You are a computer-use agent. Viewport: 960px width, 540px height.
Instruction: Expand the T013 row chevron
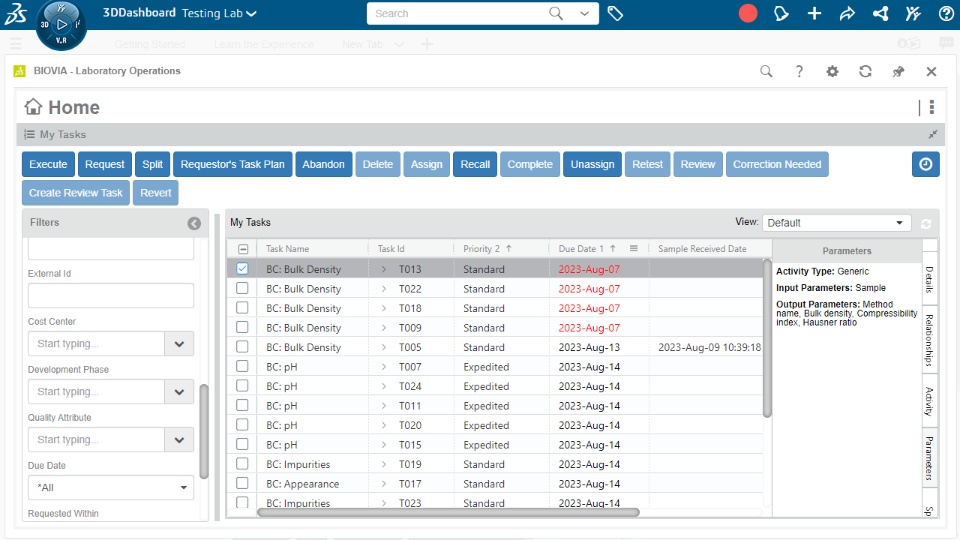point(384,269)
